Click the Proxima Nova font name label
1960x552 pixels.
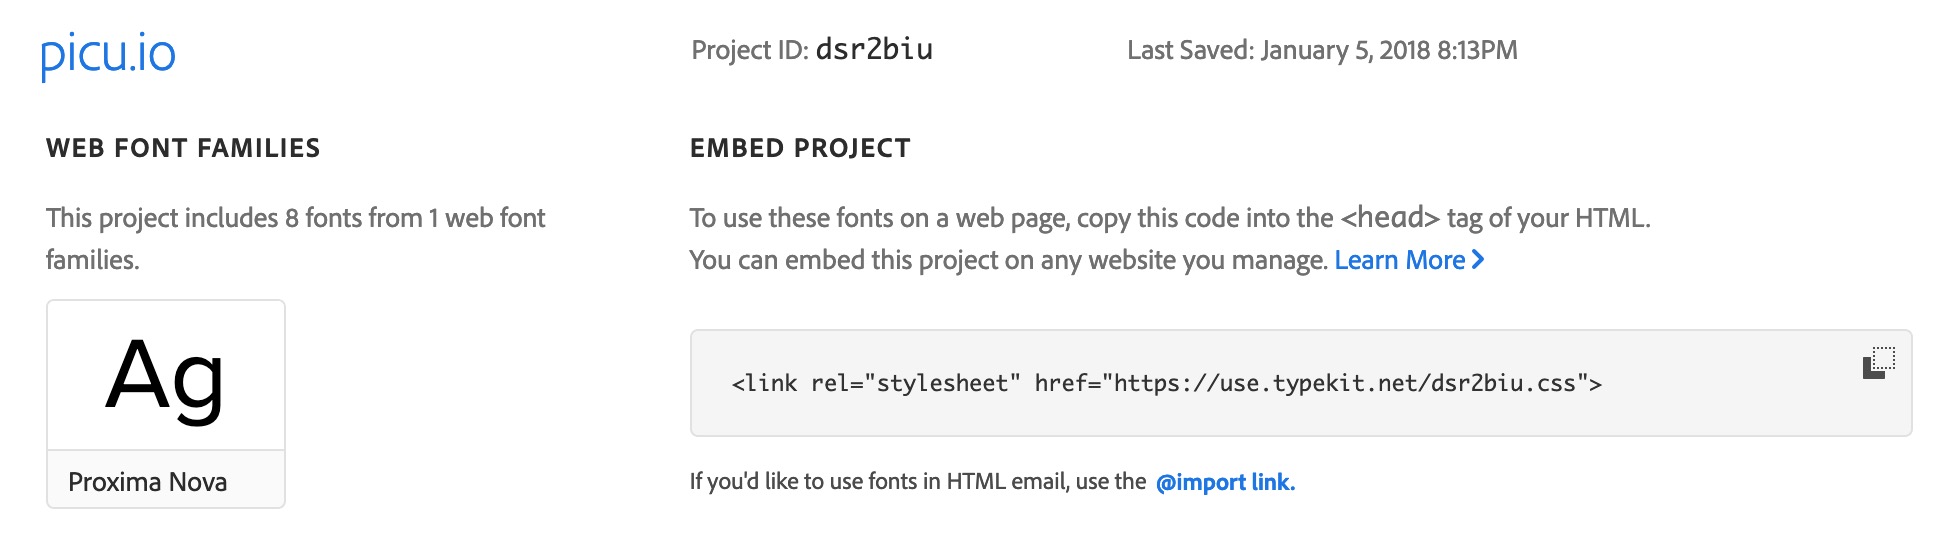148,482
